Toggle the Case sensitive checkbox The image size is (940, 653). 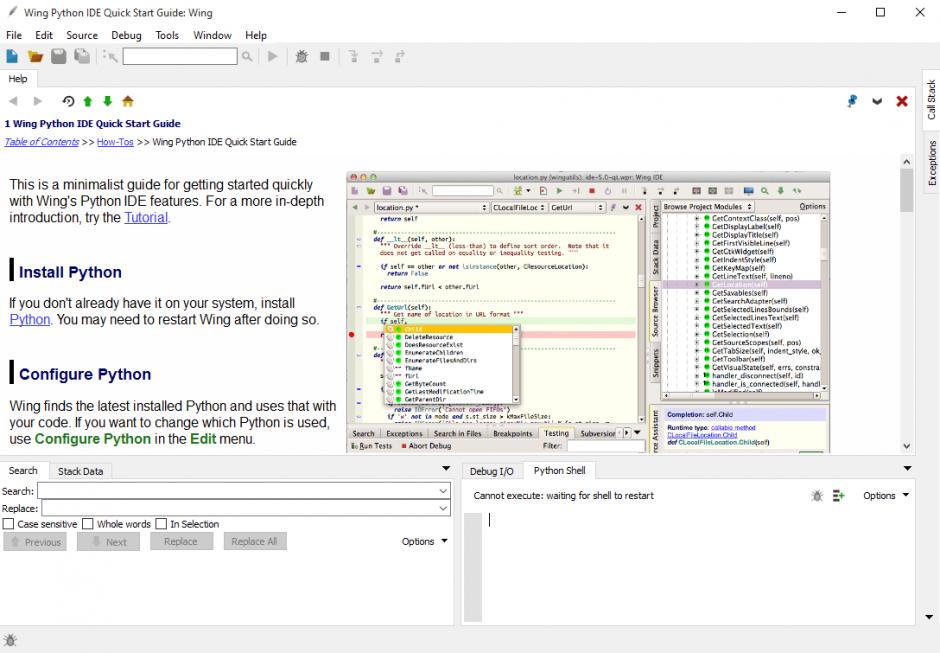tap(8, 524)
